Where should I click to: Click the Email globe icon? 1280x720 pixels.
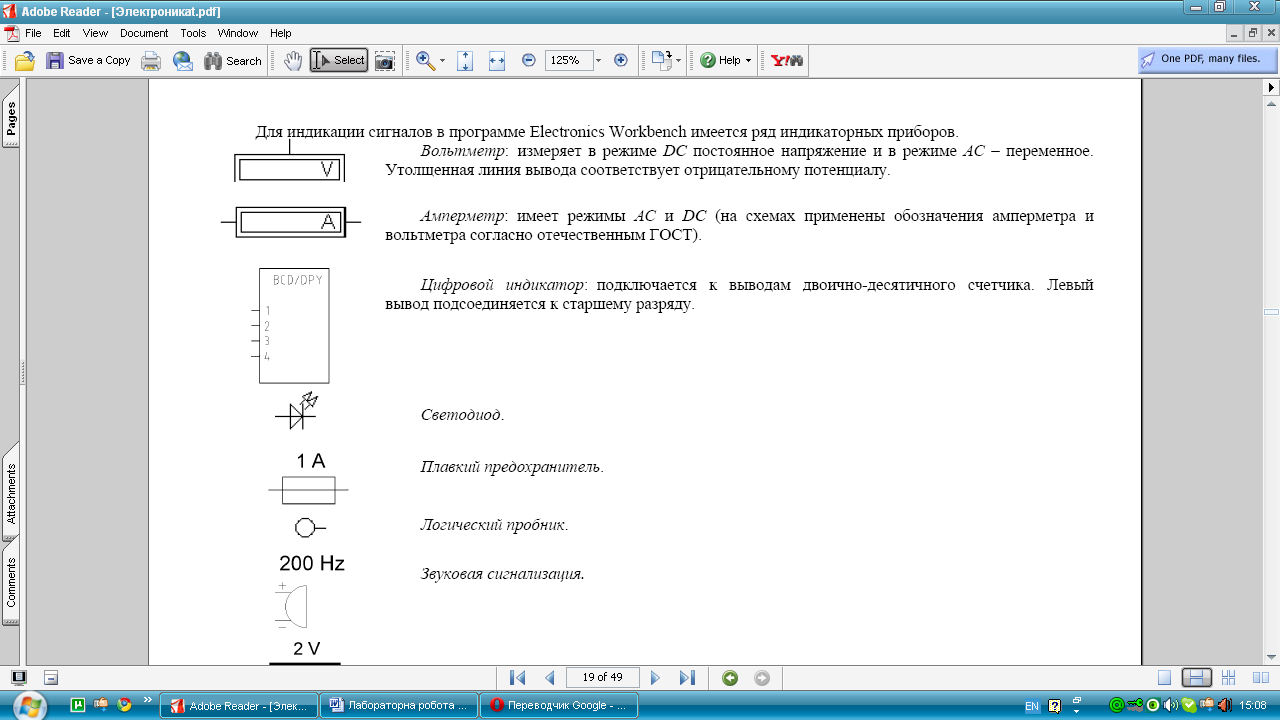pos(183,61)
